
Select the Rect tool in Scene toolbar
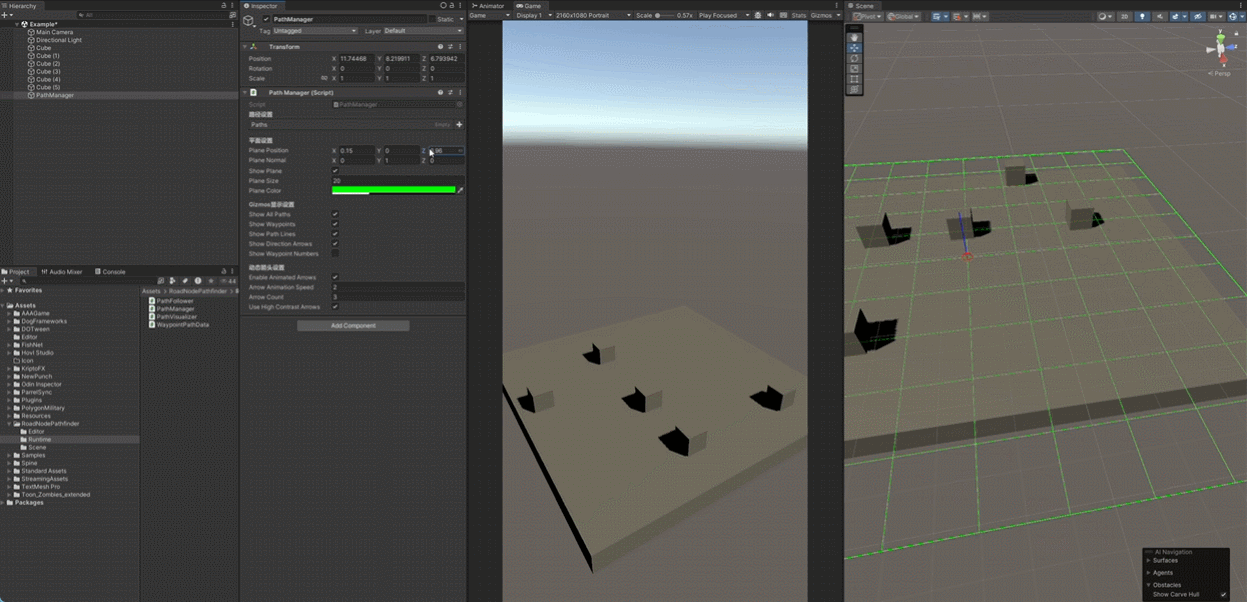pos(854,79)
